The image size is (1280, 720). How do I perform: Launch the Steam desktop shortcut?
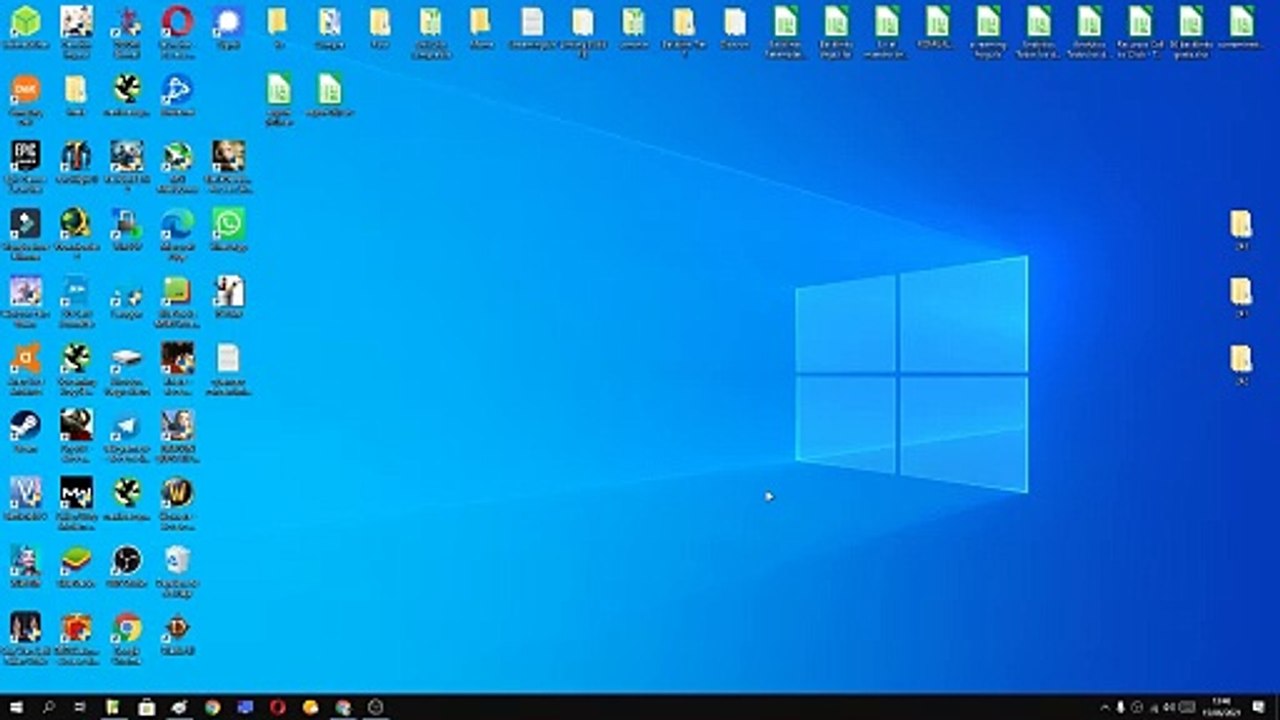pos(25,426)
